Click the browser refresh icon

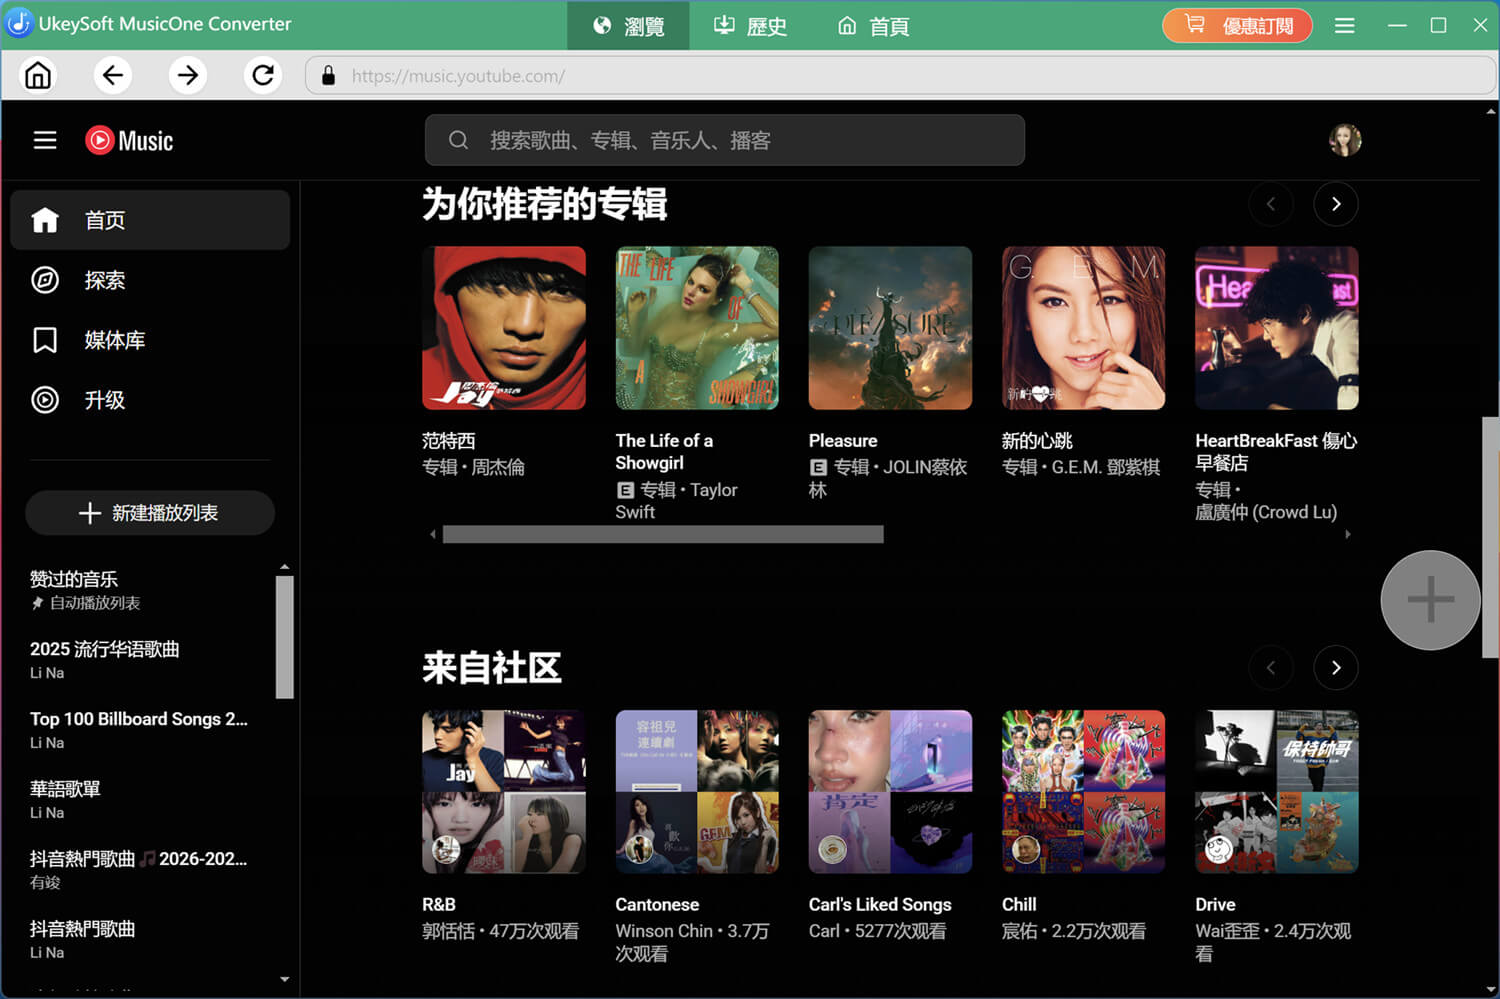pos(263,75)
